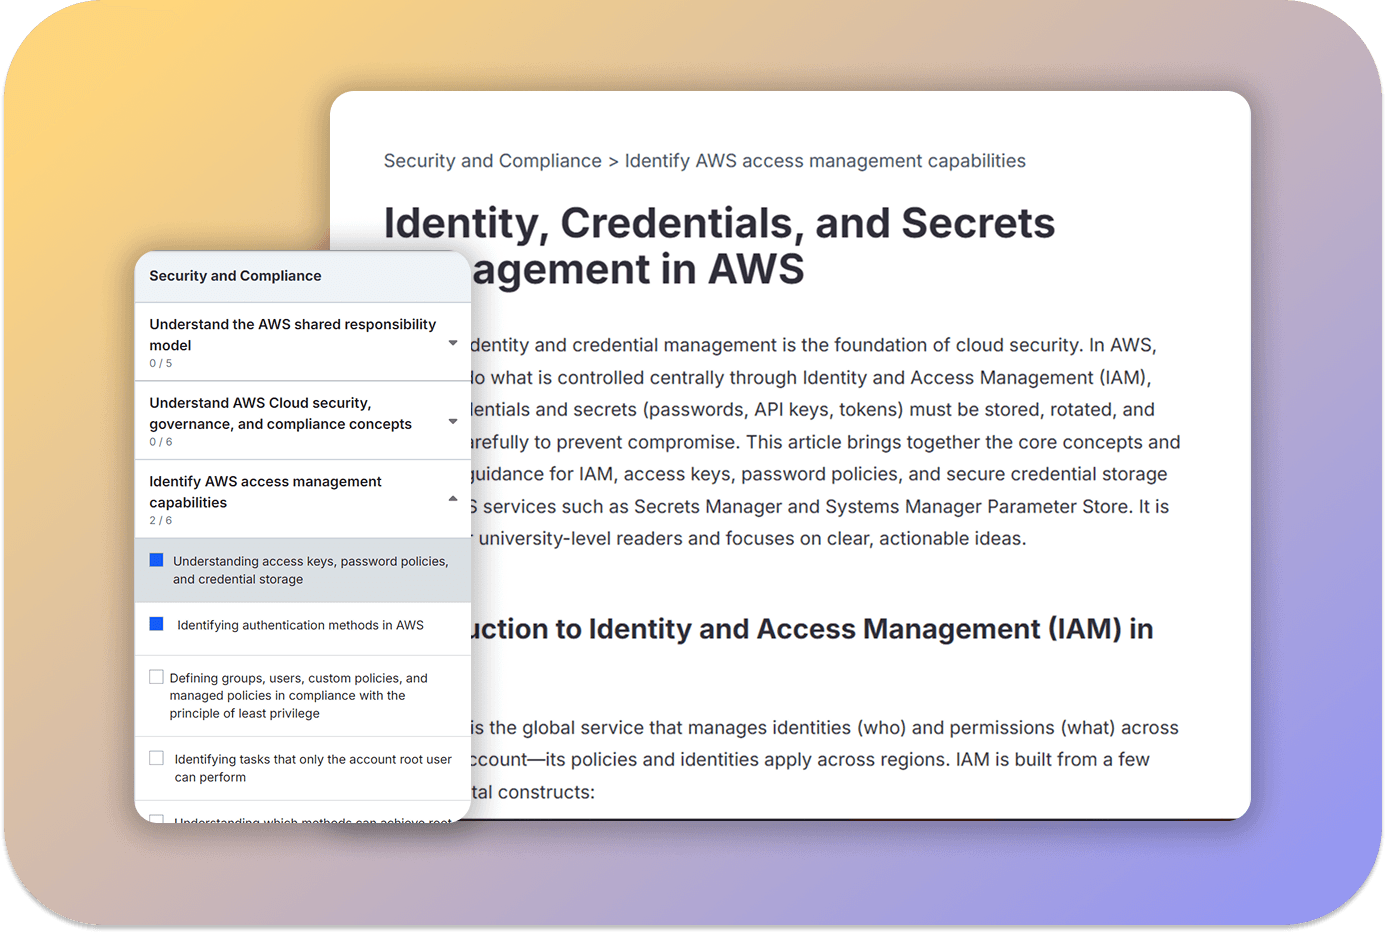Uncheck the access keys and password policies checkbox

[x=156, y=560]
